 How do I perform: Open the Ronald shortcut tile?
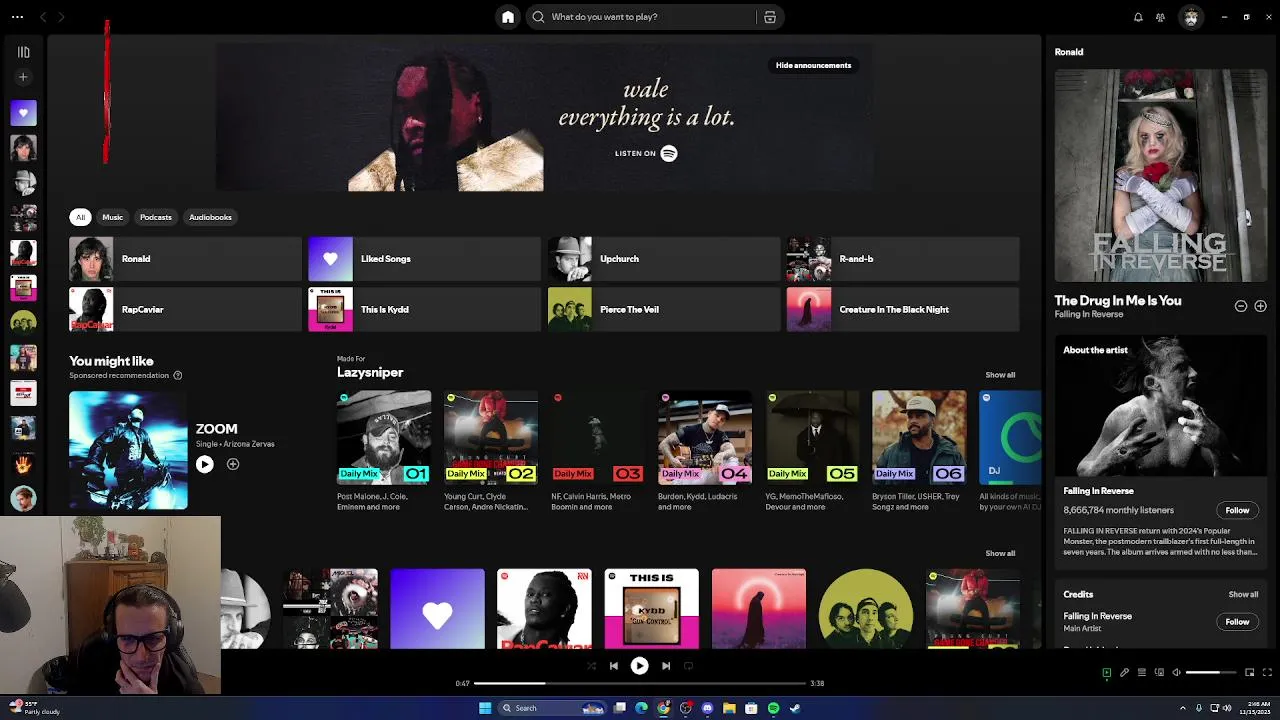[185, 259]
